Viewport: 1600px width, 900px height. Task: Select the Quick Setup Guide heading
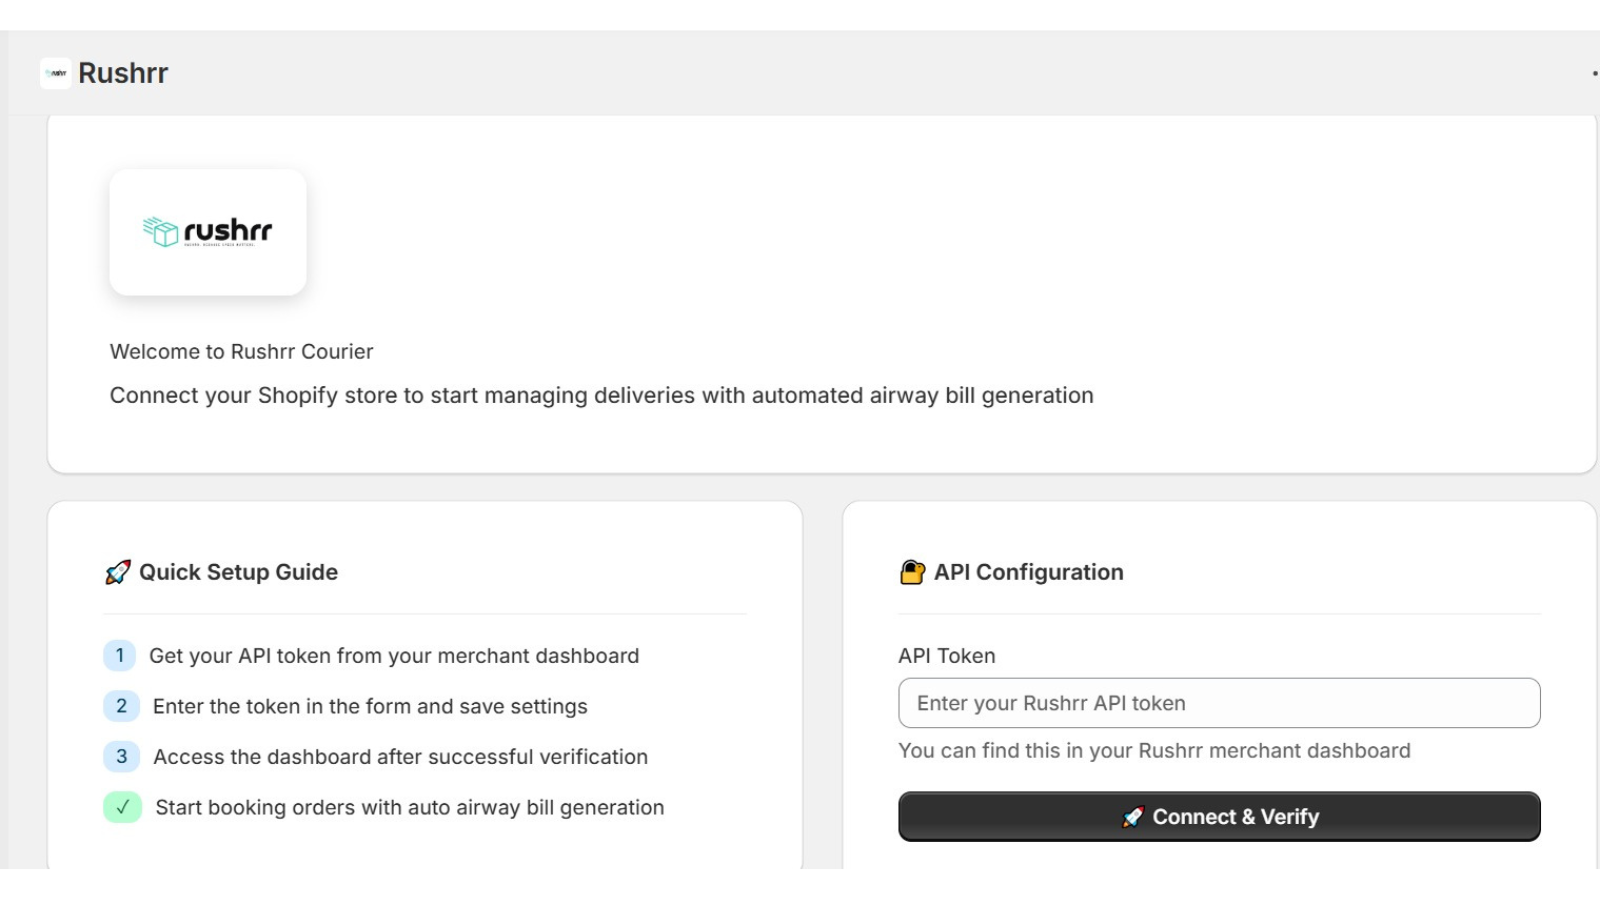pyautogui.click(x=238, y=572)
